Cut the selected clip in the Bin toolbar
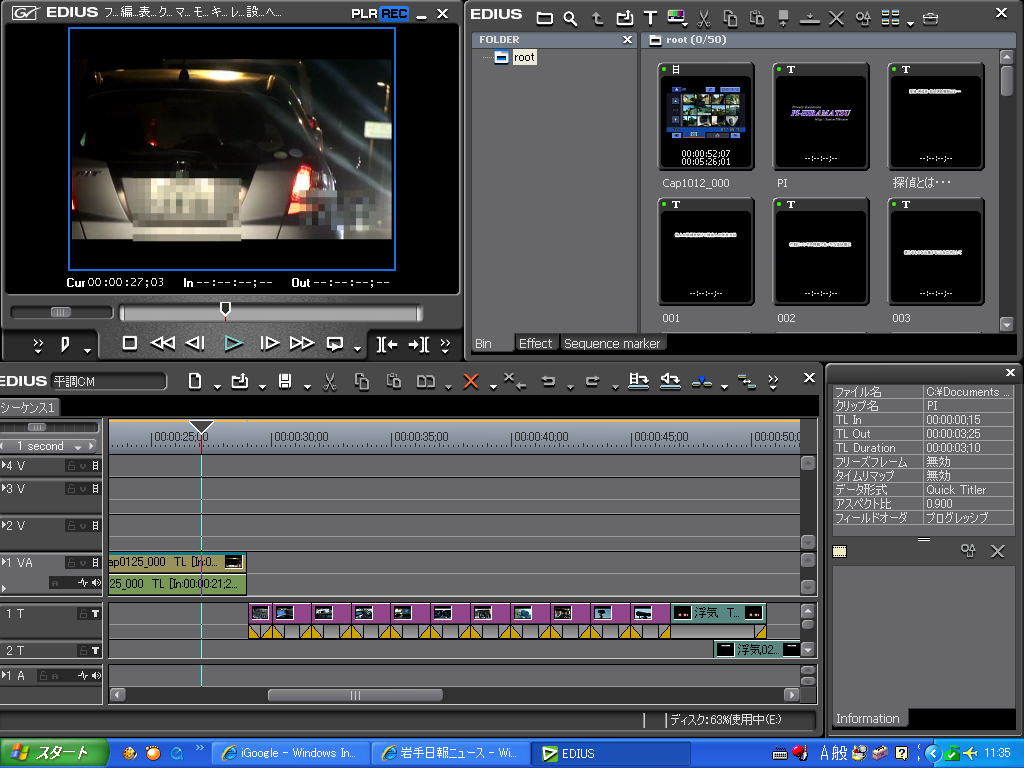1024x768 pixels. (703, 18)
